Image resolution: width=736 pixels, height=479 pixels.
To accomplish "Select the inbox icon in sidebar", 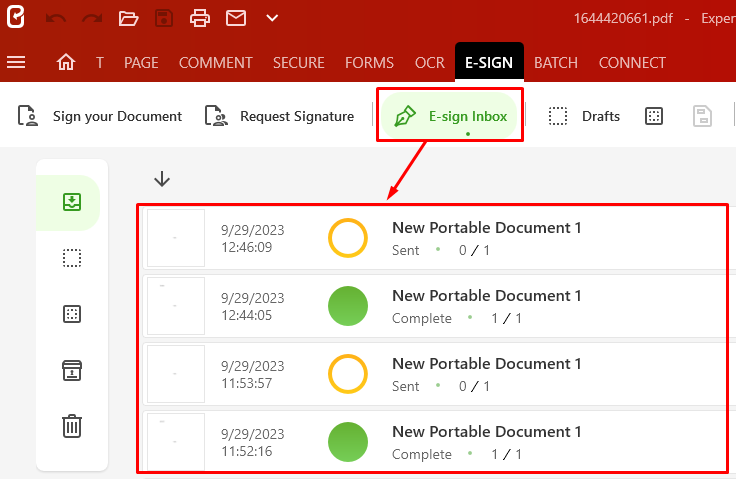I will coord(72,202).
